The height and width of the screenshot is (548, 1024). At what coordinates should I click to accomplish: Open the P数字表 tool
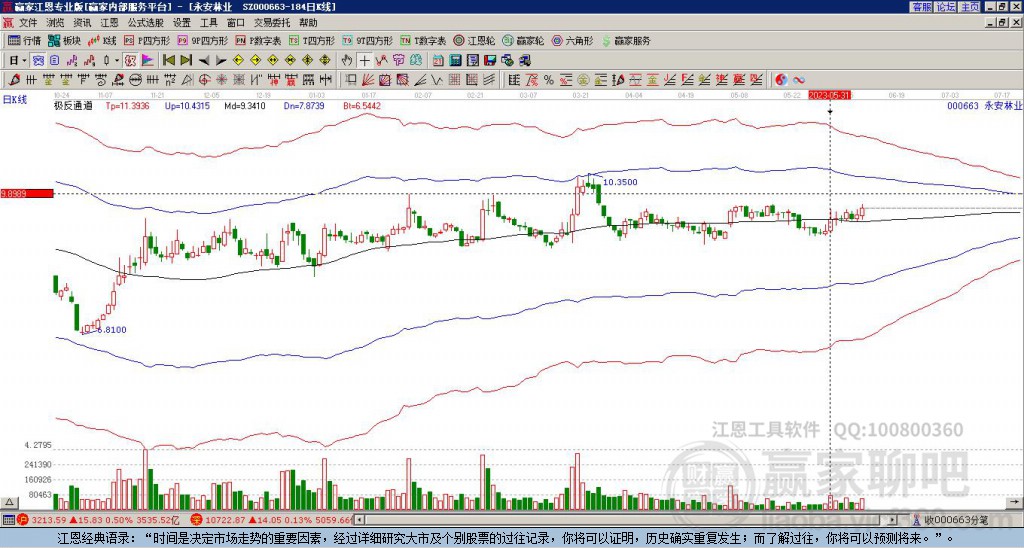tap(258, 40)
